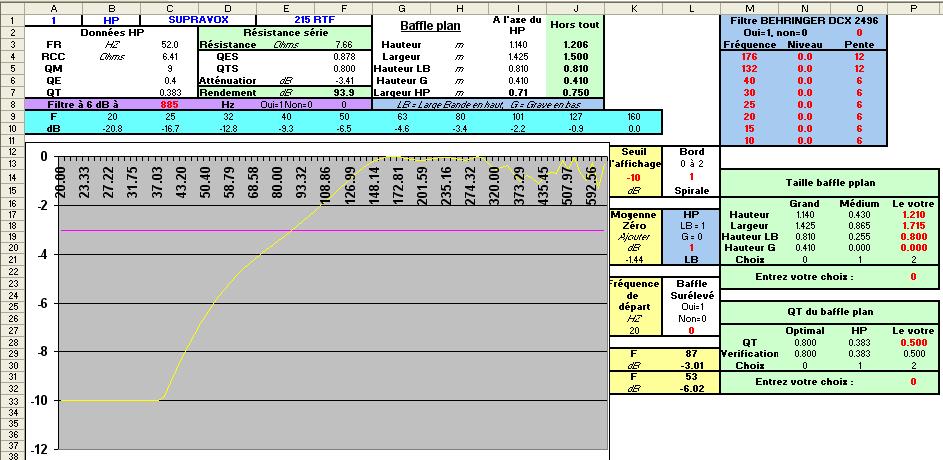943x460 pixels.
Task: Click the RCC value 6.41
Action: [170, 57]
